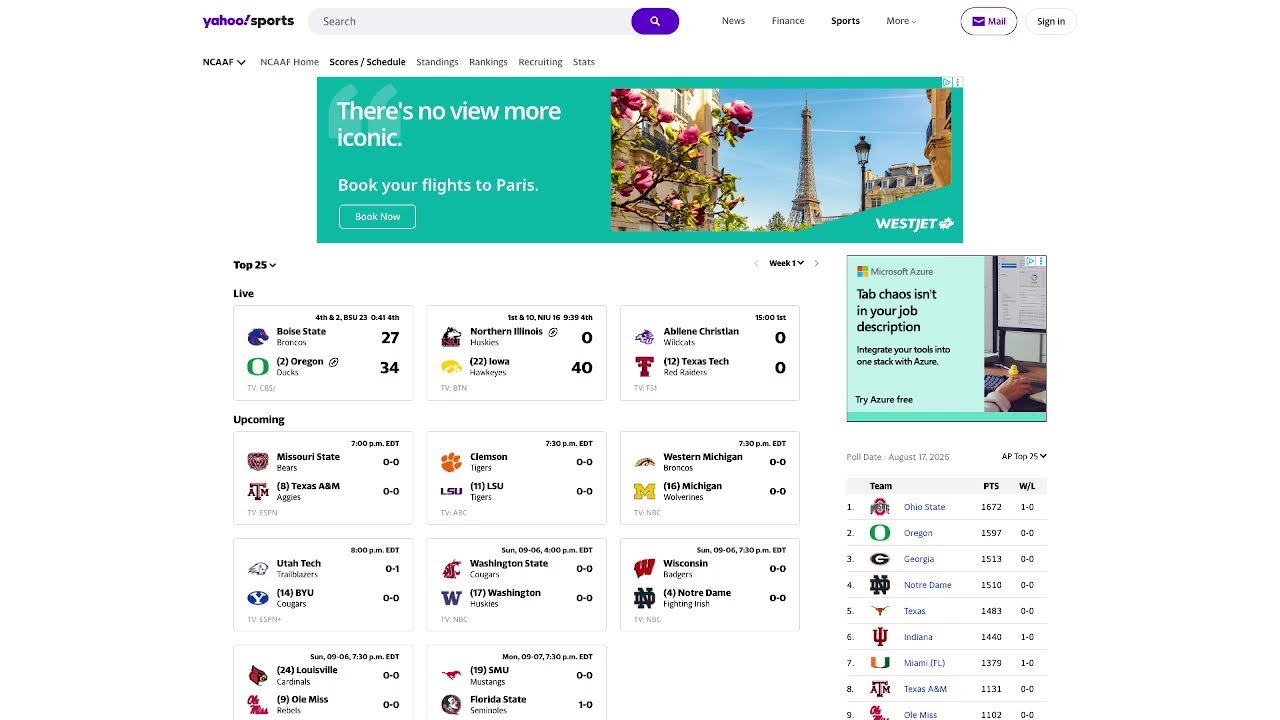Click the purple search magnifier button
The height and width of the screenshot is (720, 1280).
[x=655, y=21]
